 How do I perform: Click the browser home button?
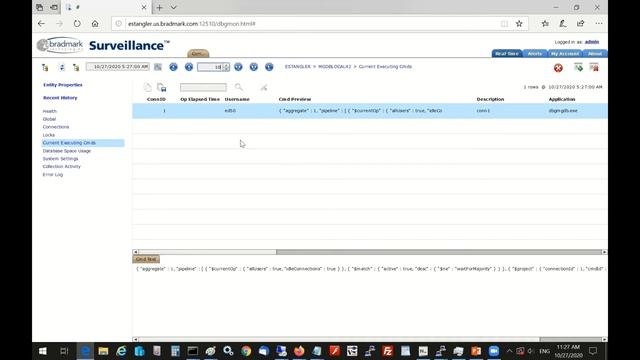pos(95,24)
